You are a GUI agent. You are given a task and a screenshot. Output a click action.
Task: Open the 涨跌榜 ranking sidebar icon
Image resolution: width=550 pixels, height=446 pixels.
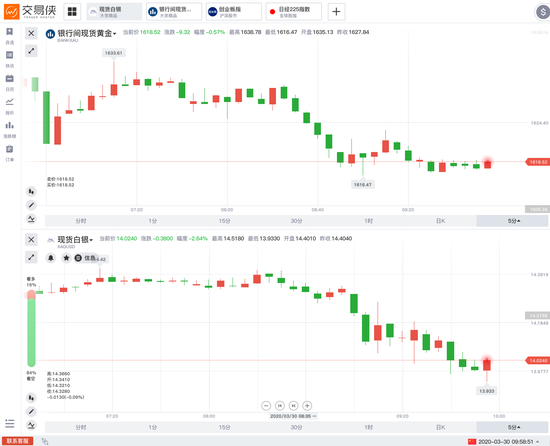pyautogui.click(x=9, y=129)
